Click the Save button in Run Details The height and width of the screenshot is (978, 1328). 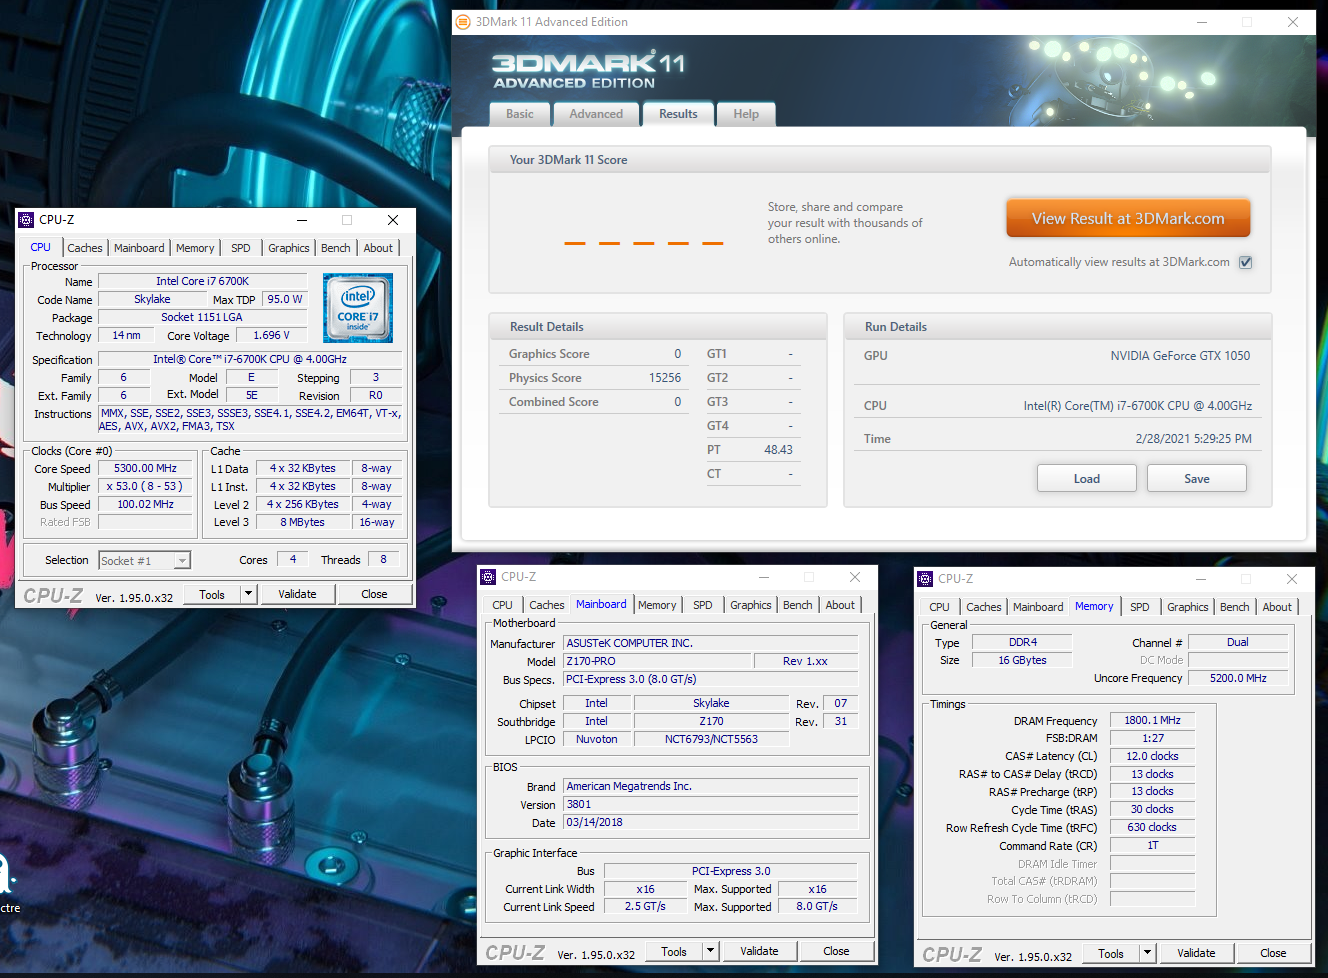1197,479
